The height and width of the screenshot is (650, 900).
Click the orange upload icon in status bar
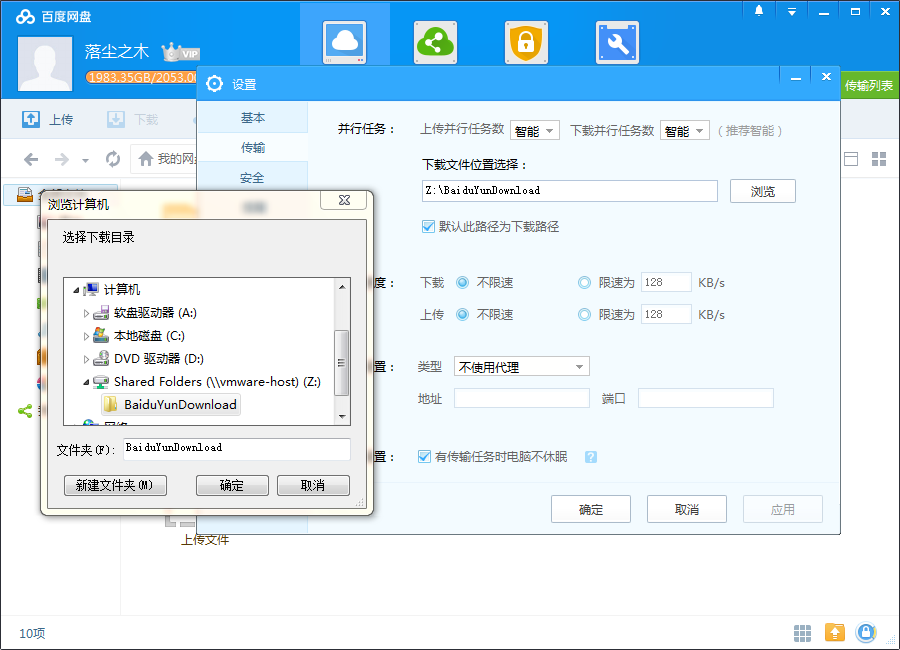click(835, 633)
